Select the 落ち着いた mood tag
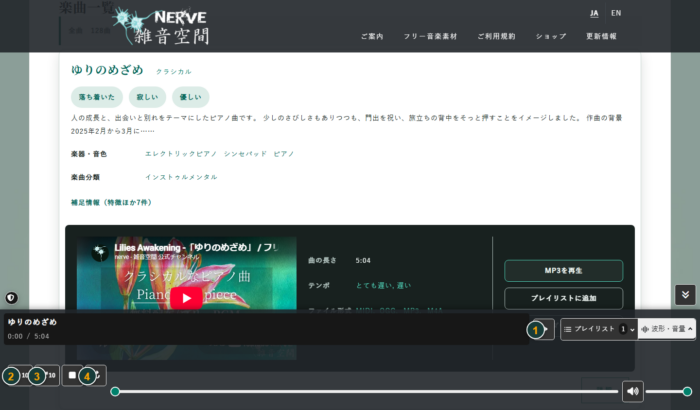 pos(96,97)
